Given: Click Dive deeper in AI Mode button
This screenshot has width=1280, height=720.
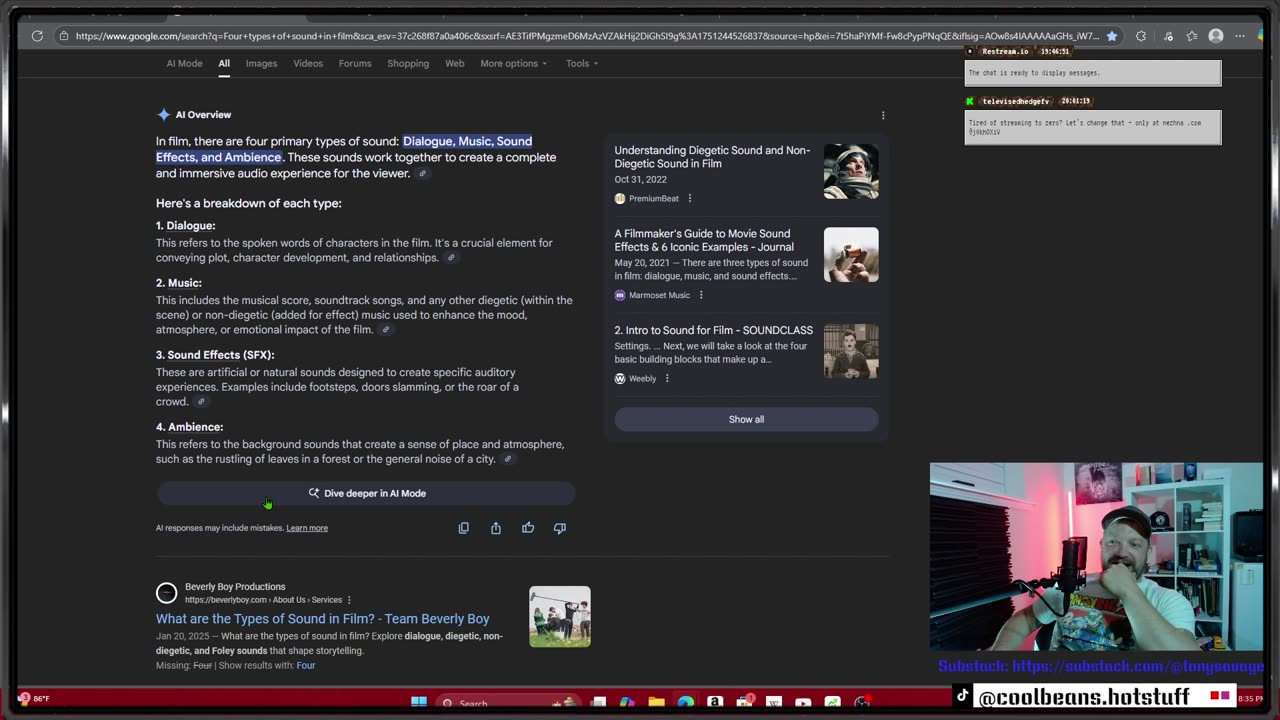Looking at the screenshot, I should click(x=366, y=493).
